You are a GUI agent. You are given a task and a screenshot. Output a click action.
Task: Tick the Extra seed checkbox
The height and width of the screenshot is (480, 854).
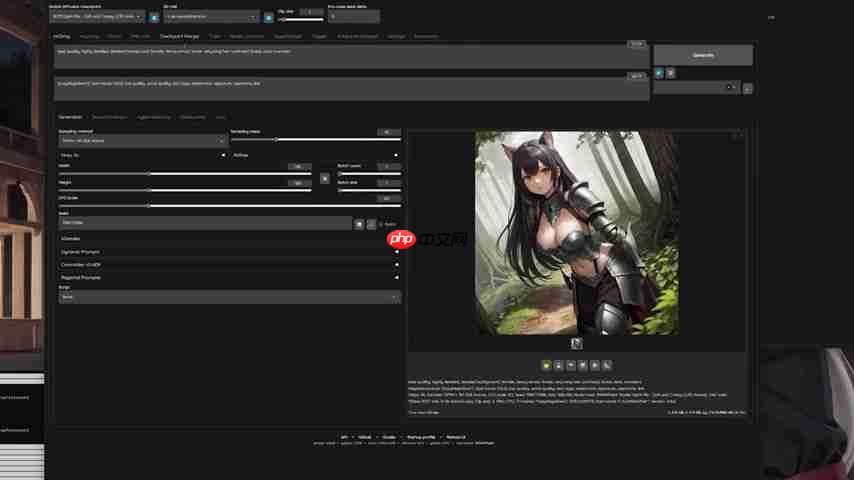(381, 224)
